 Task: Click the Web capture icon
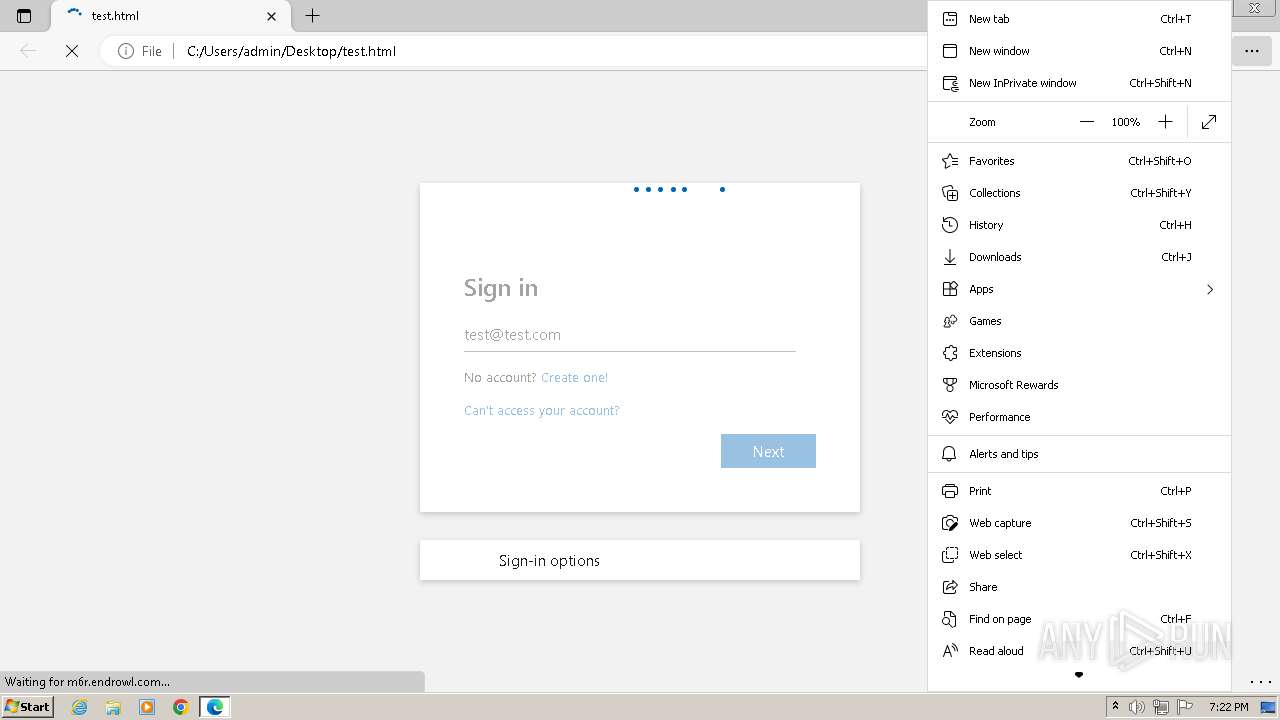click(950, 523)
